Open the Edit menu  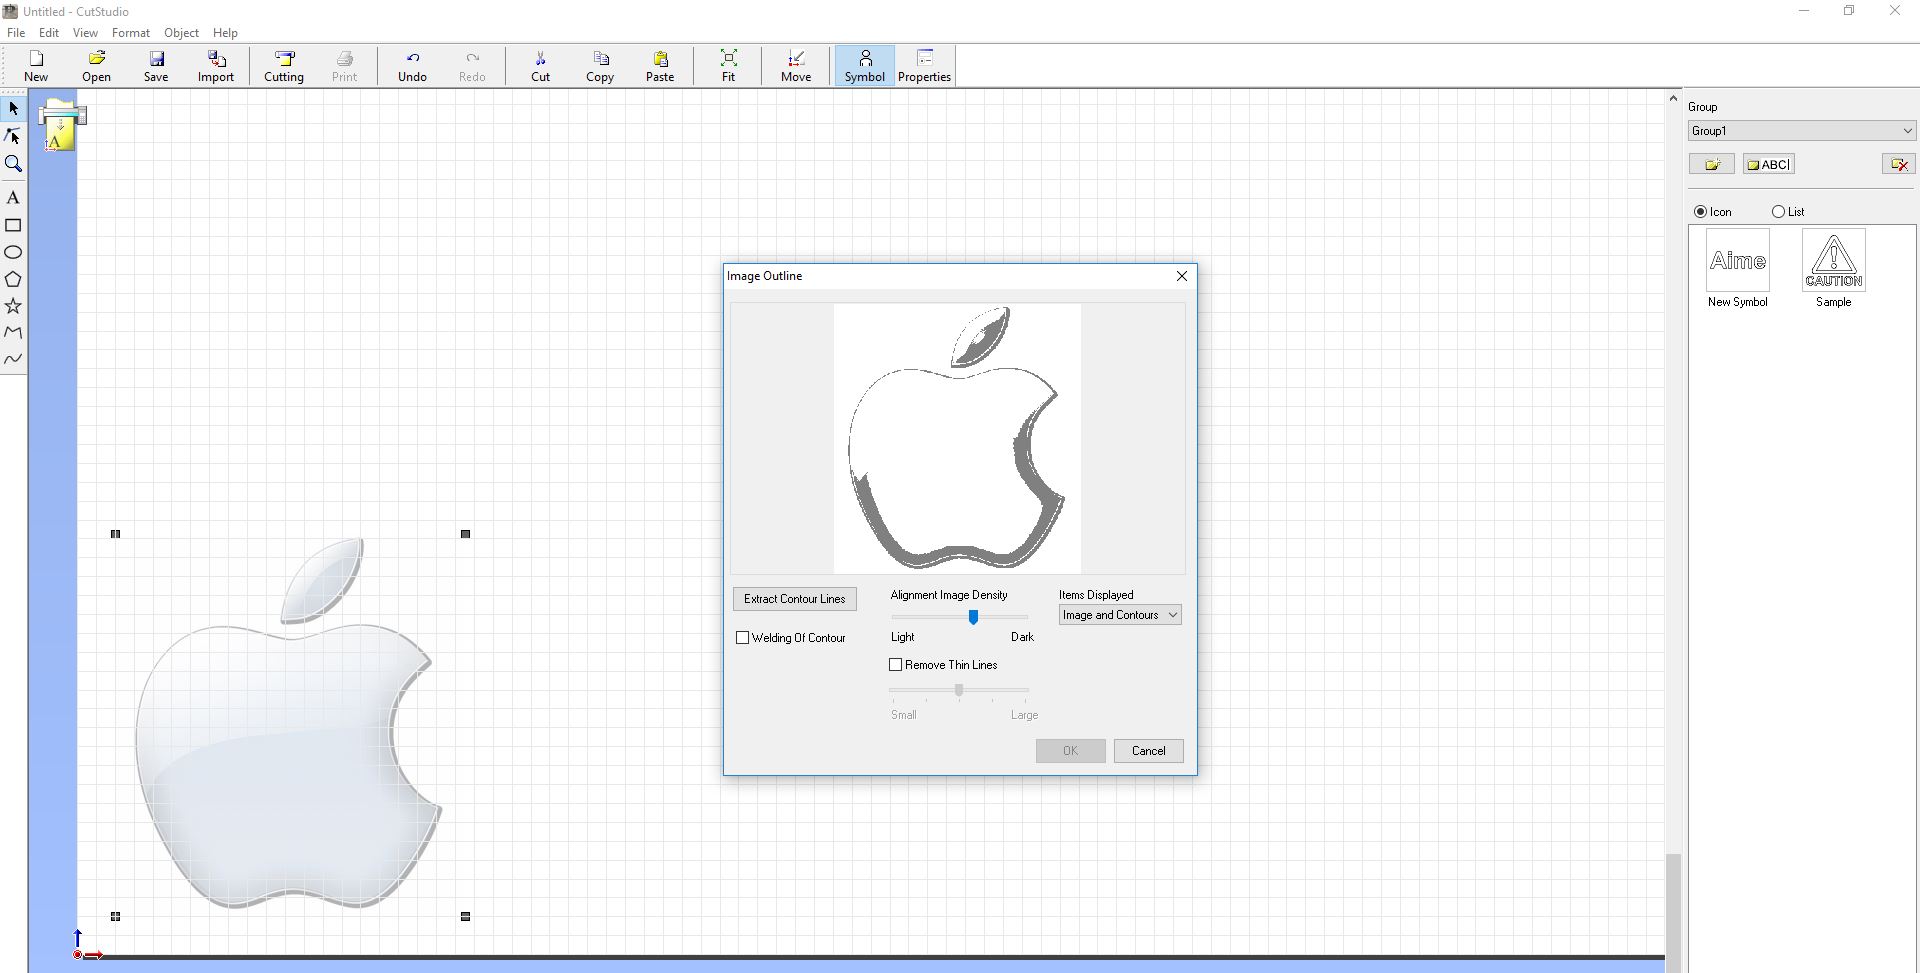click(x=49, y=33)
